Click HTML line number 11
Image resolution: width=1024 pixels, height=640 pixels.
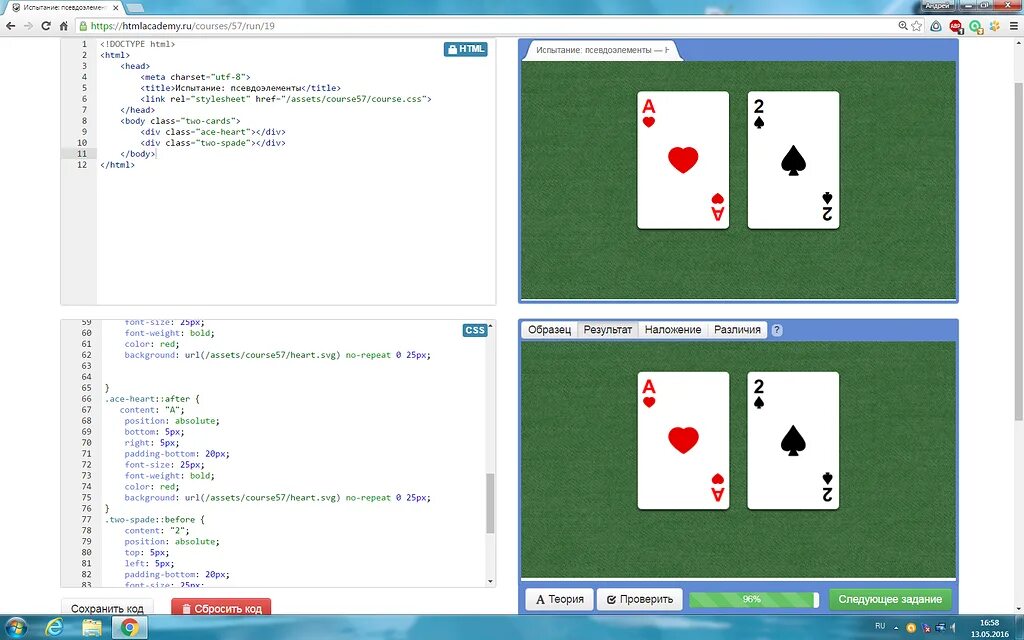[x=82, y=153]
